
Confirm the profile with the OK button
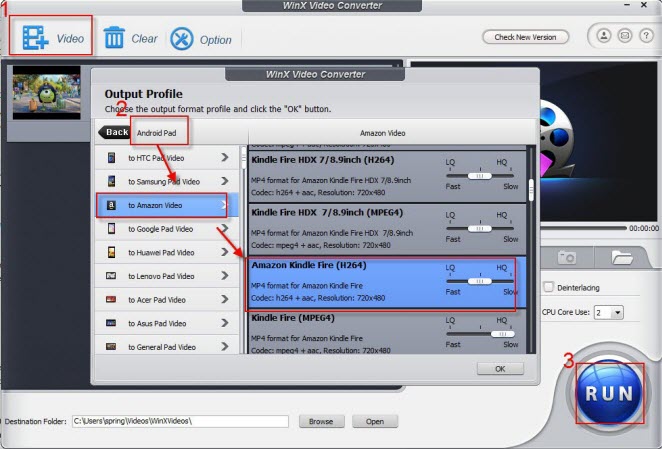pyautogui.click(x=500, y=369)
